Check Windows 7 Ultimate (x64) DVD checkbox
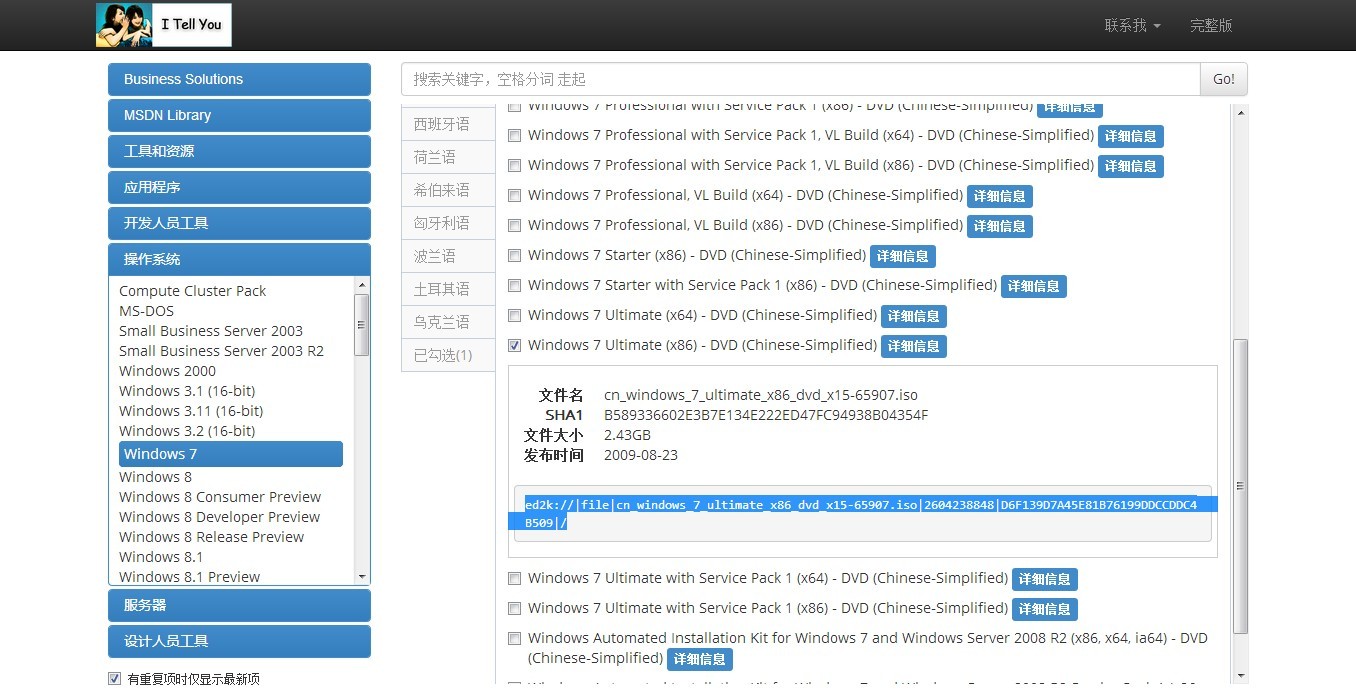Screen dimensions: 1356x700 (515, 315)
